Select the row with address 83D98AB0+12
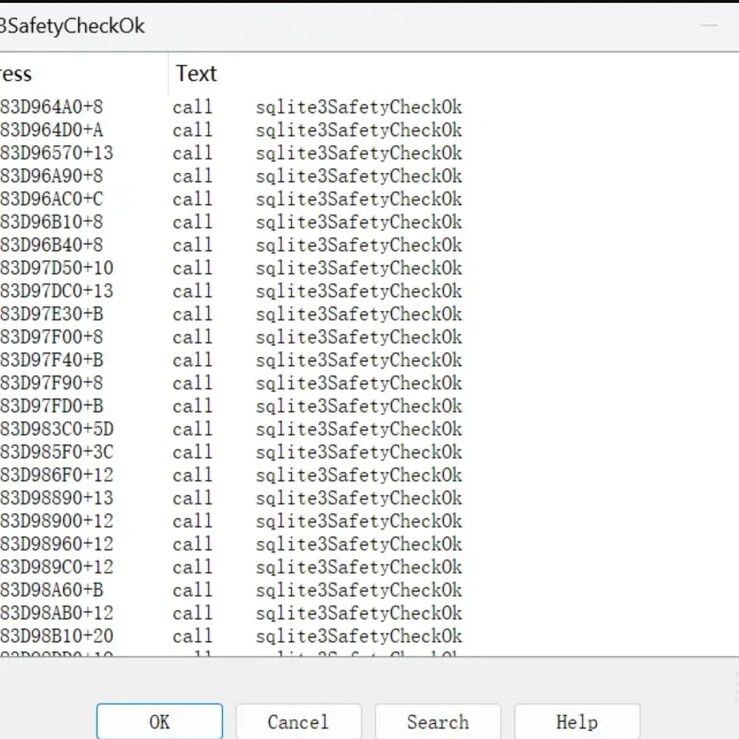Screen dimensions: 739x739 (x=370, y=613)
